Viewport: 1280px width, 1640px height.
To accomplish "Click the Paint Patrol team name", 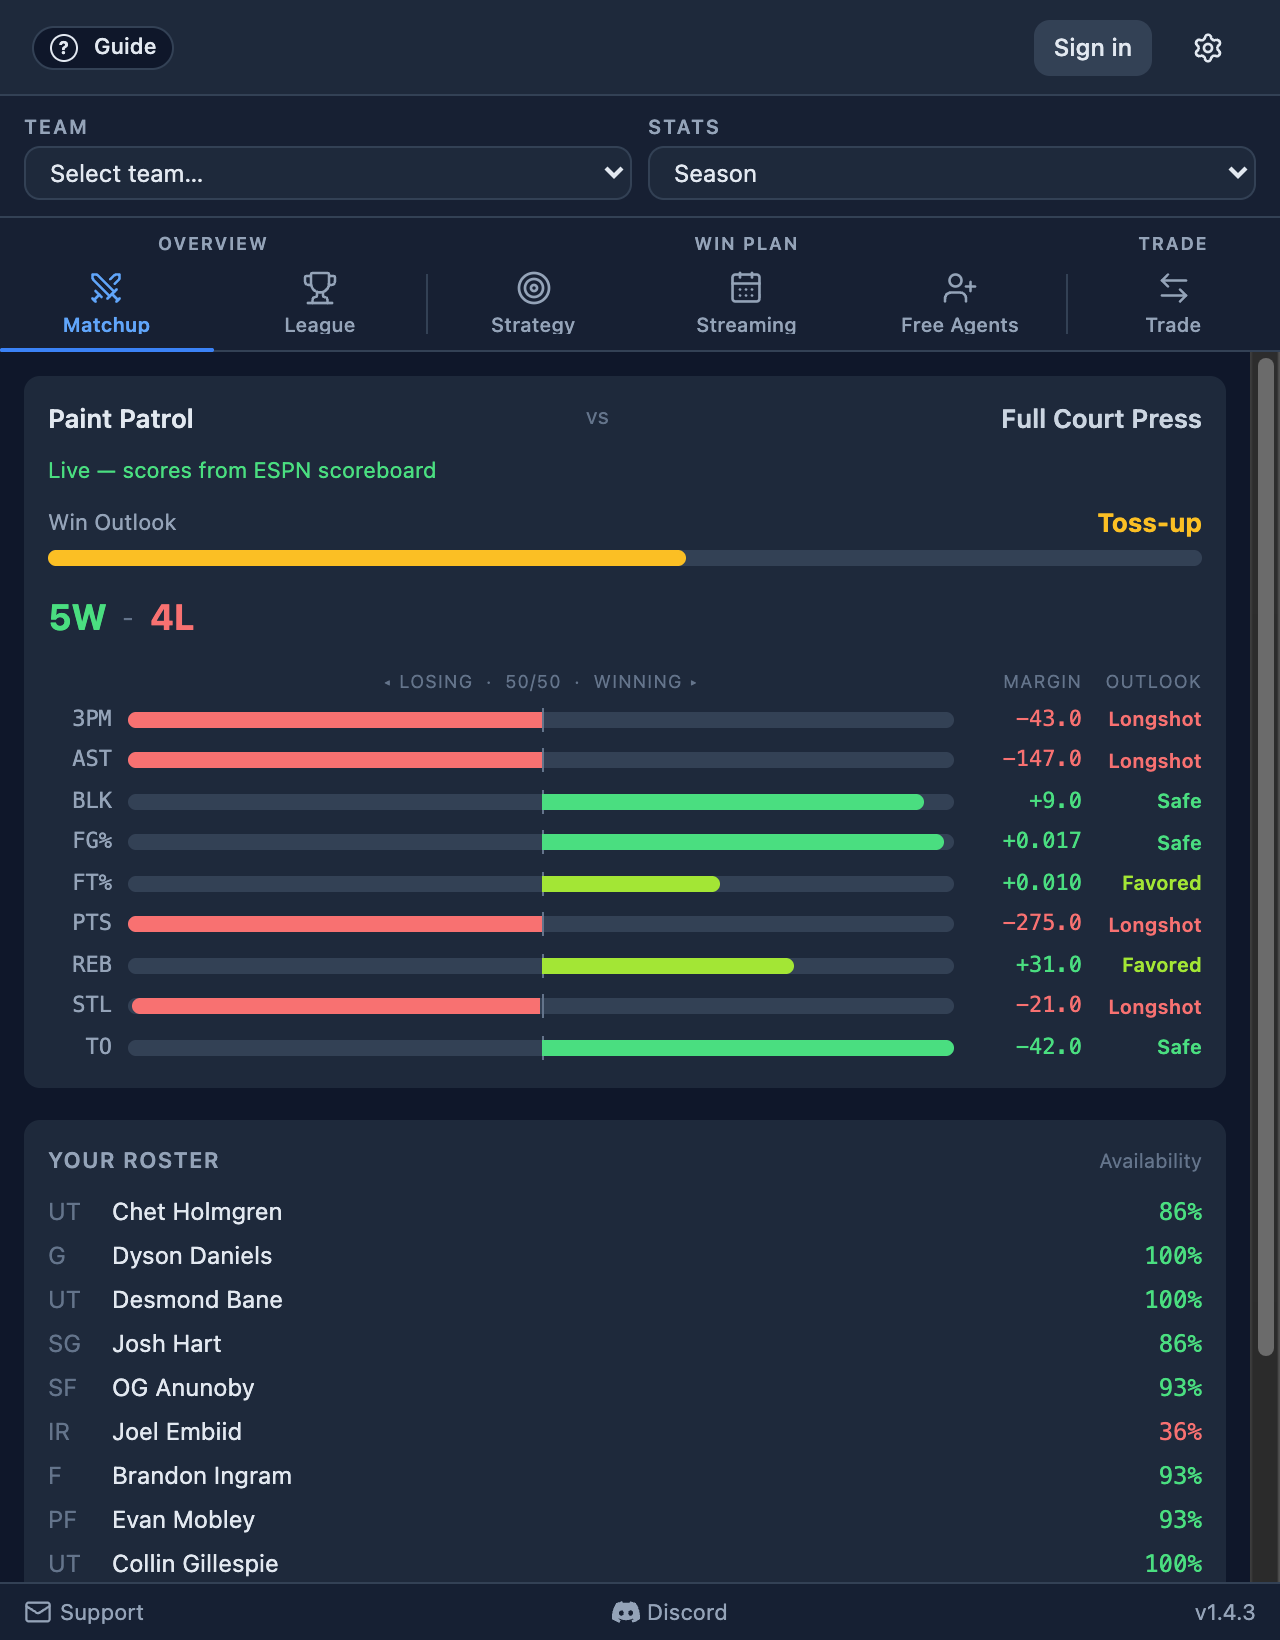I will pyautogui.click(x=121, y=419).
